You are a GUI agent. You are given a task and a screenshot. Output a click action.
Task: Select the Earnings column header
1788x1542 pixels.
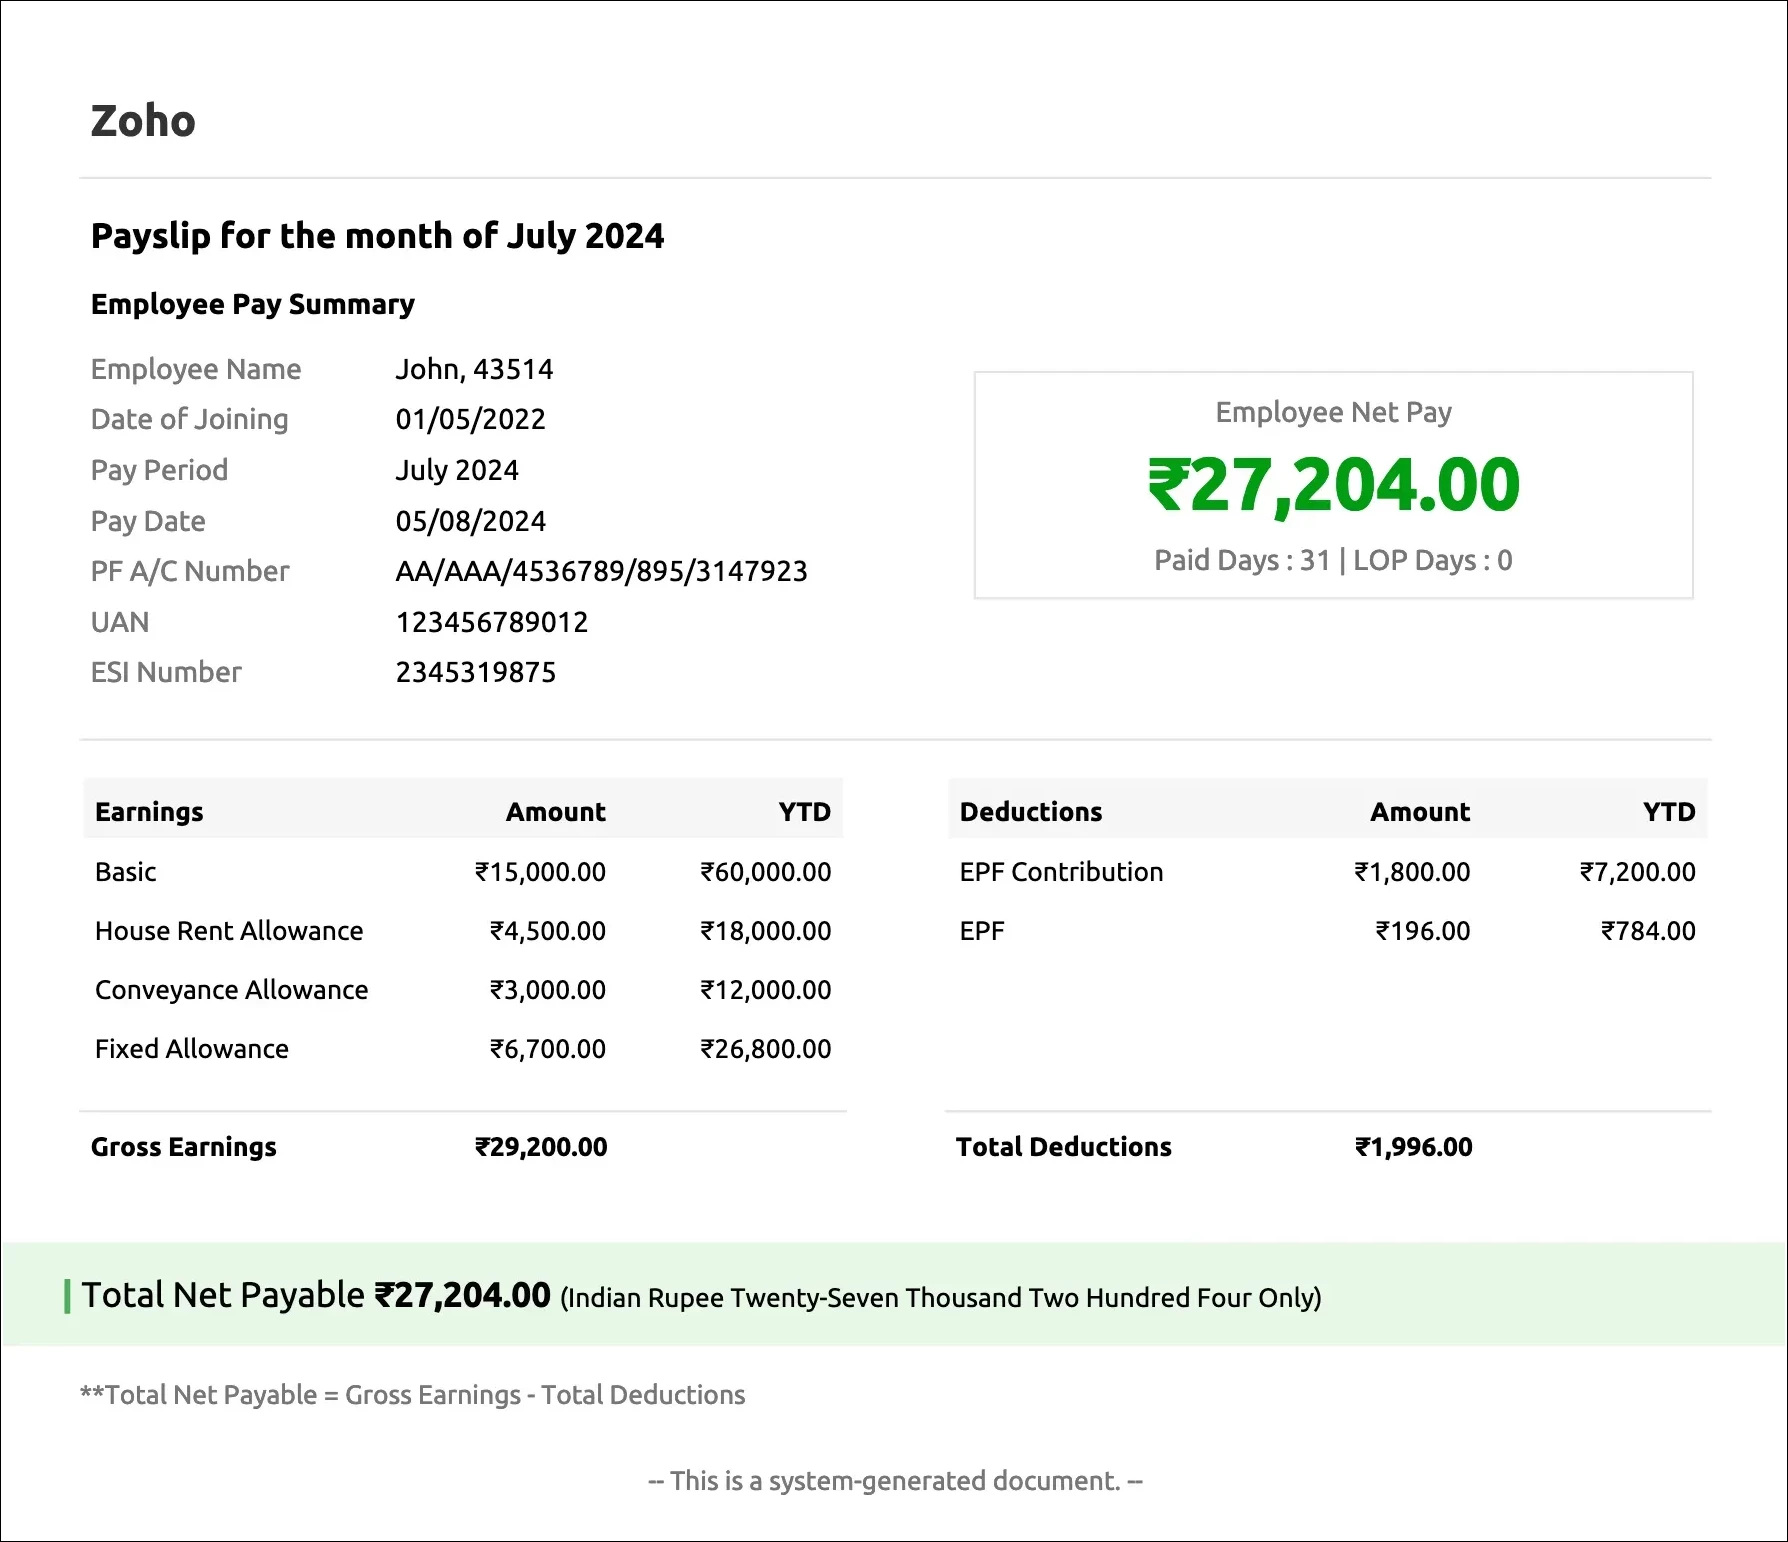pos(148,811)
